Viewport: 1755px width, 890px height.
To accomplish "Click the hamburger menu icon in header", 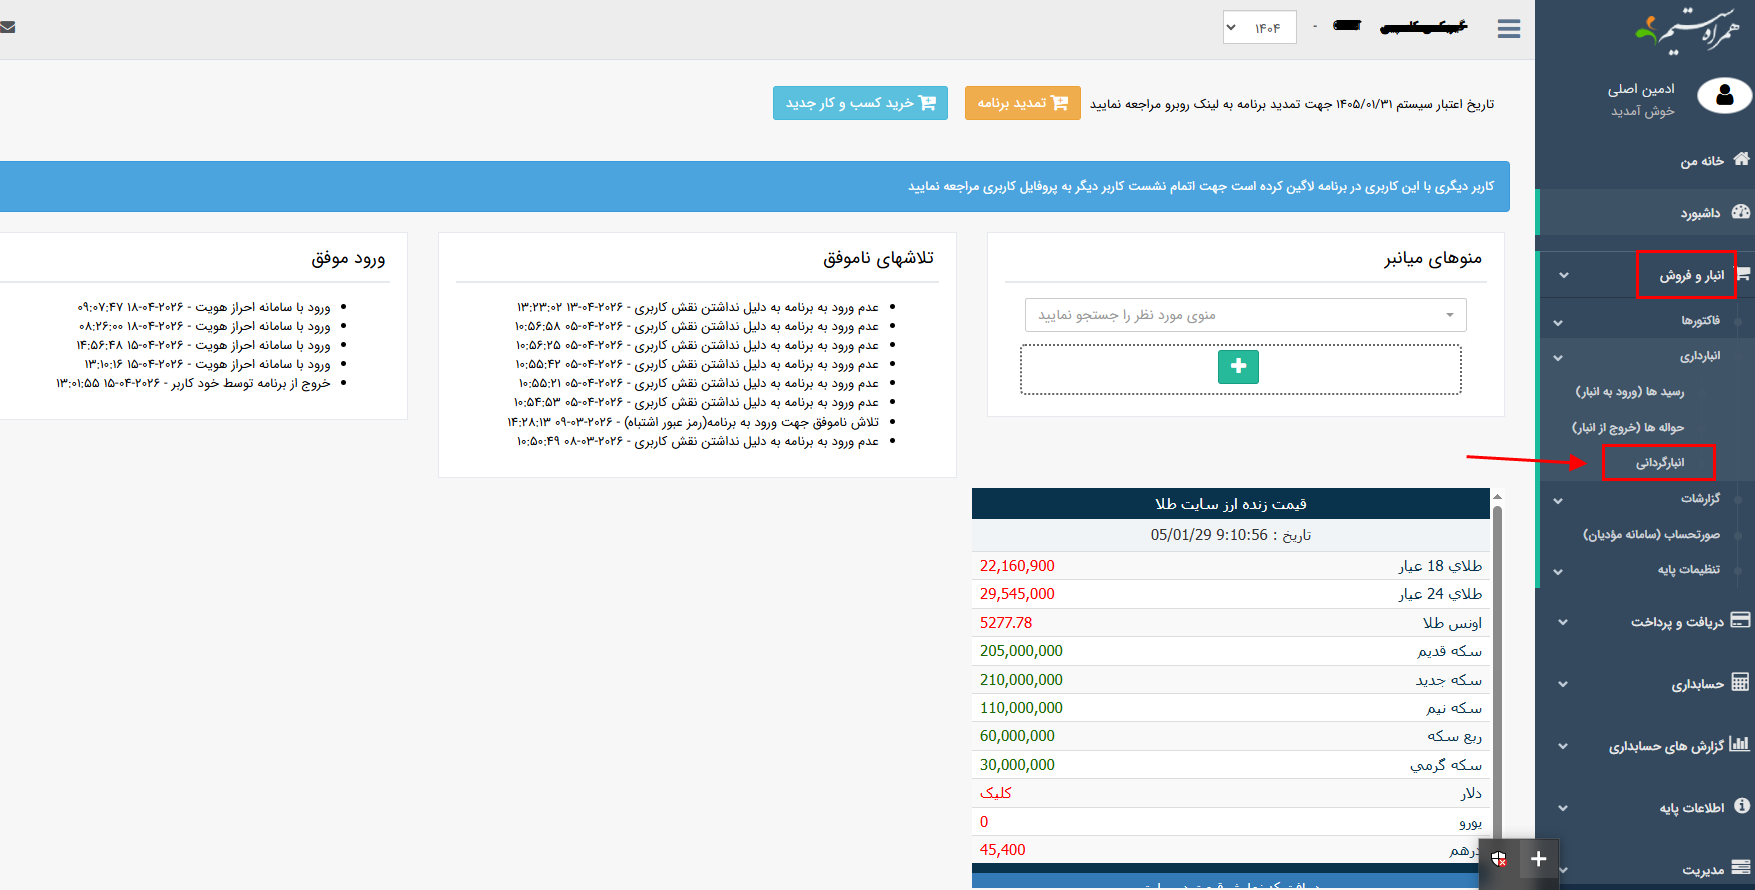I will pos(1509,29).
